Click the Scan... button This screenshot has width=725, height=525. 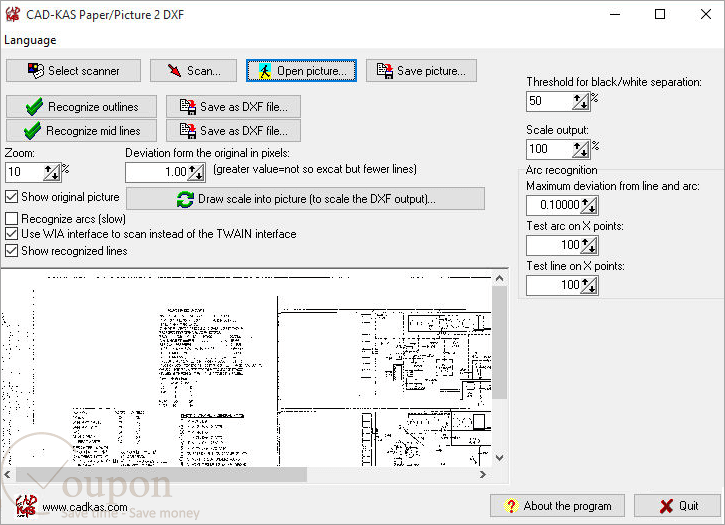pos(193,71)
